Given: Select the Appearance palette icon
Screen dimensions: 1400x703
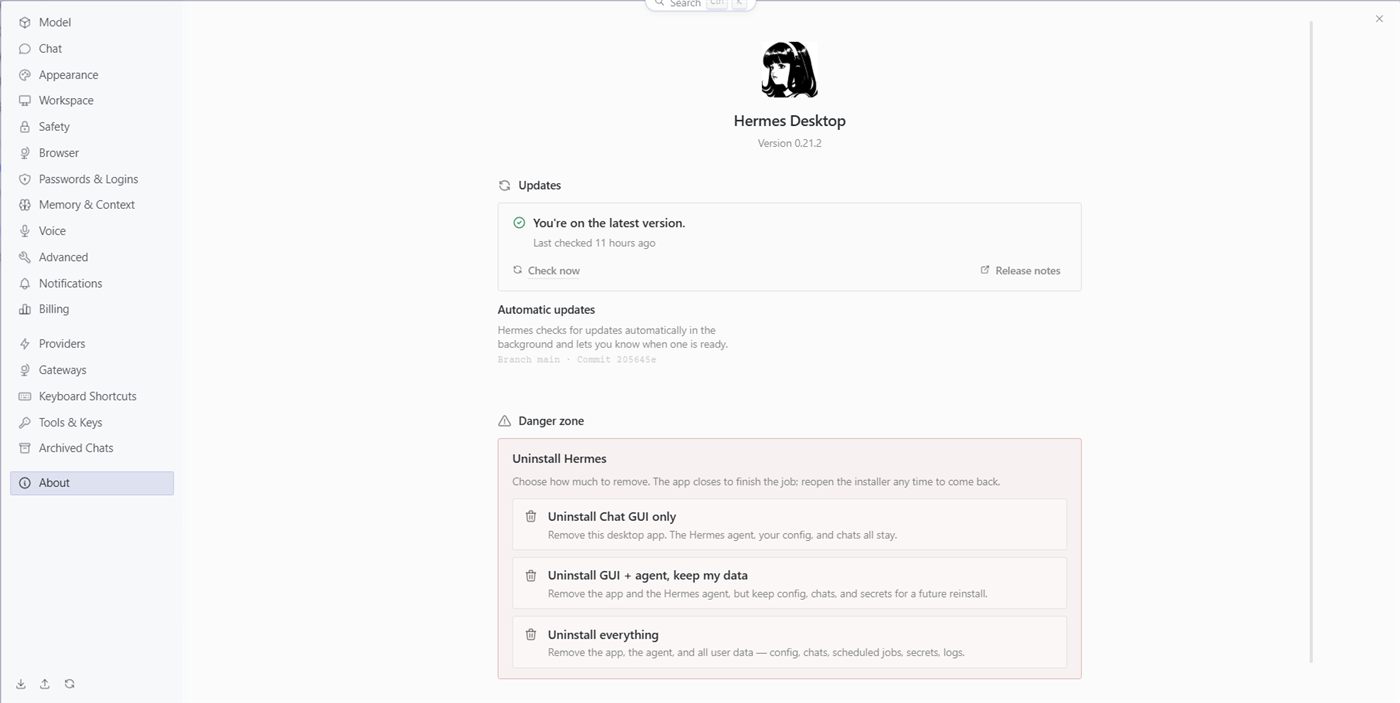Looking at the screenshot, I should [25, 75].
